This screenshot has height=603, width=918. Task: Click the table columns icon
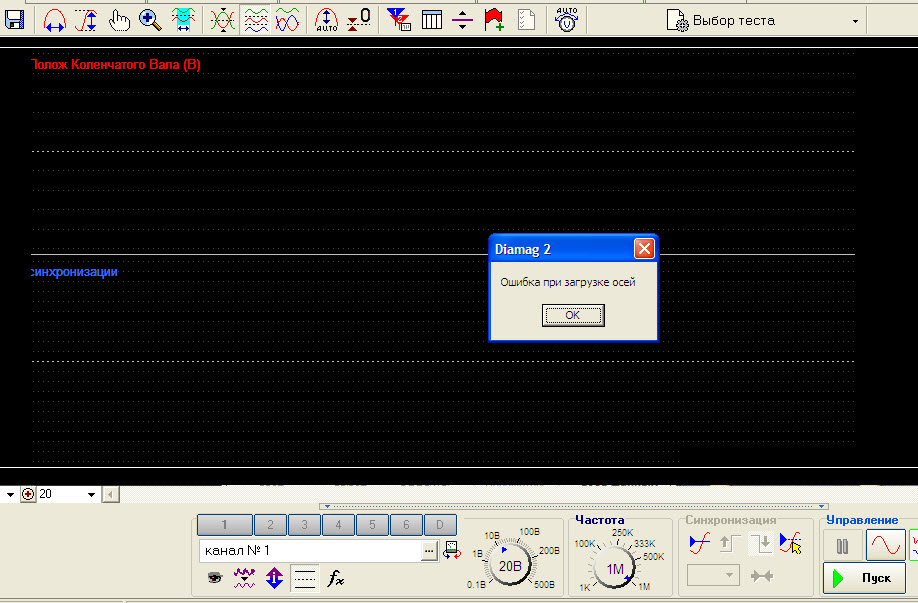tap(431, 20)
